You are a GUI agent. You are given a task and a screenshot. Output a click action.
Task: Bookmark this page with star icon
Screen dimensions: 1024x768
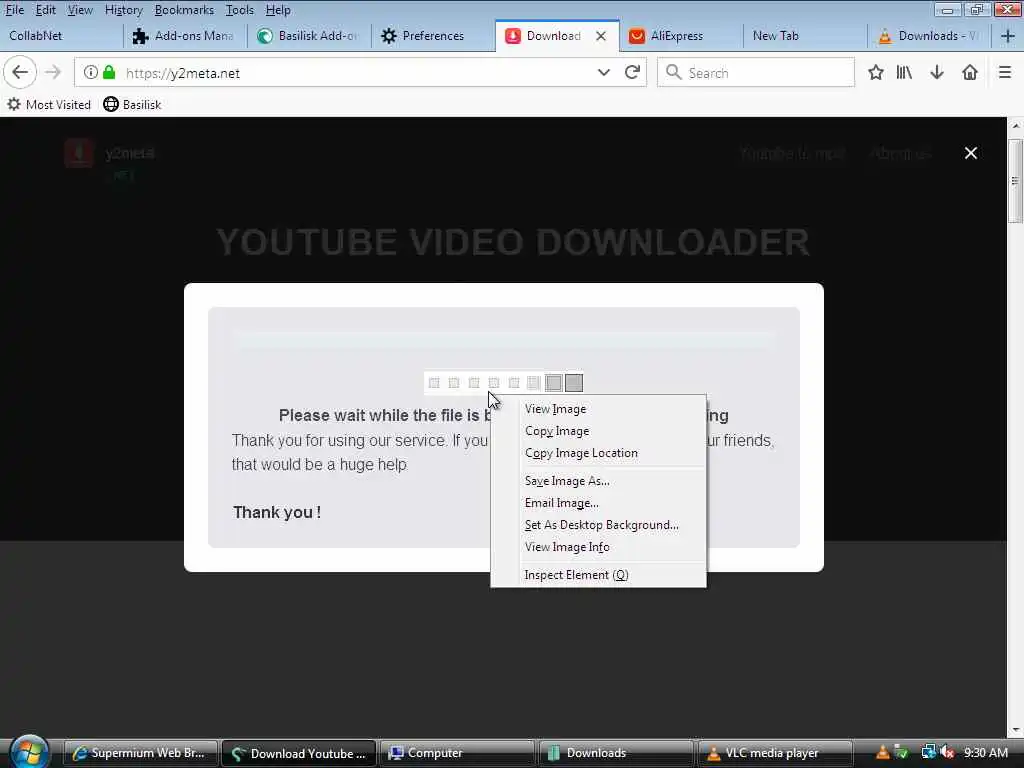(x=876, y=72)
